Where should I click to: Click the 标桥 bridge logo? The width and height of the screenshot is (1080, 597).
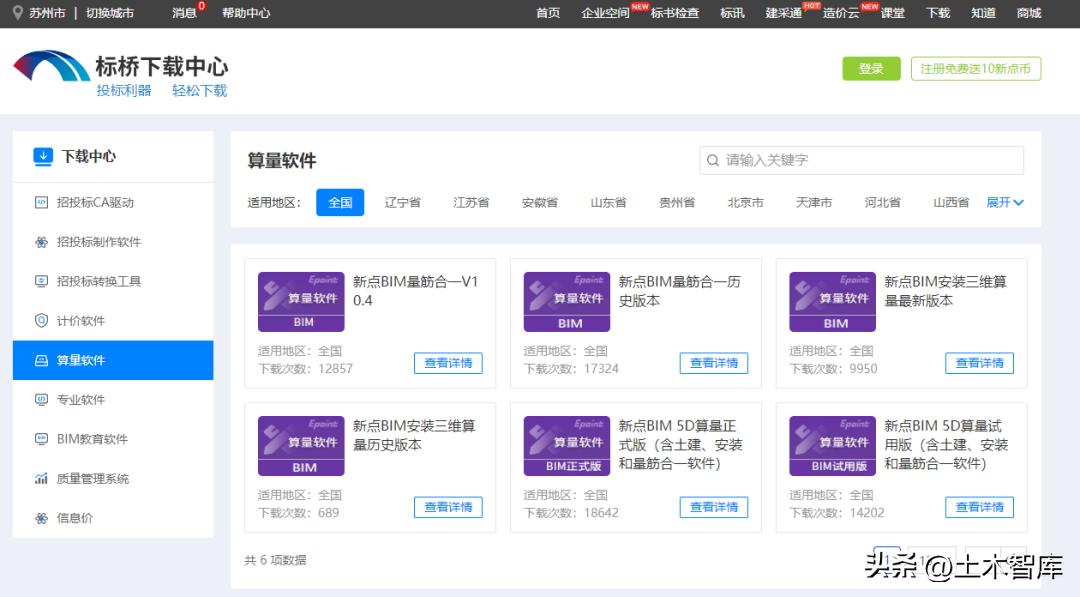tap(51, 68)
